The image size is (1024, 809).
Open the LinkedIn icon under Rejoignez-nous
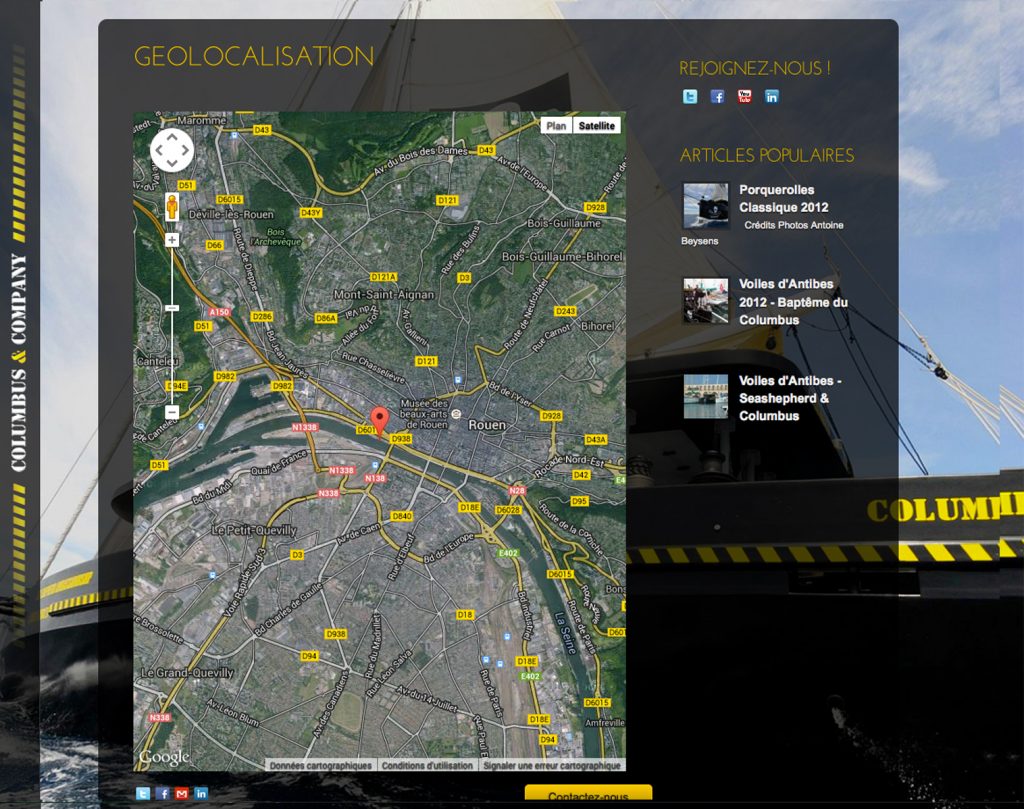[x=772, y=97]
